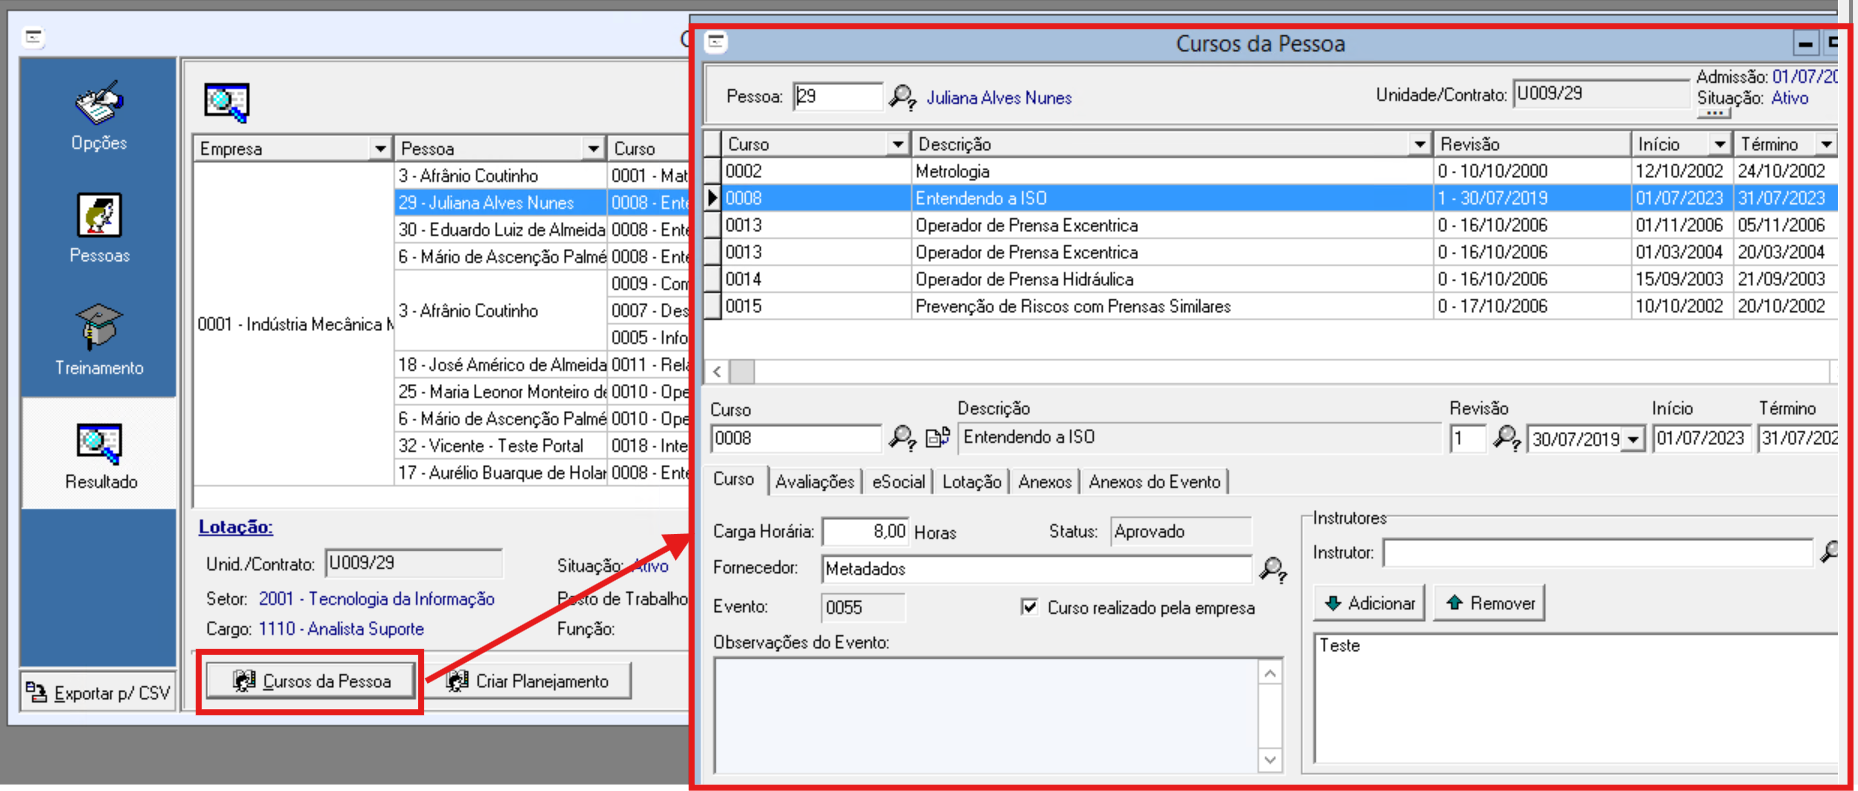Click the horizontal scrollbar left arrow
Viewport: 1858px width, 791px height.
pos(717,372)
